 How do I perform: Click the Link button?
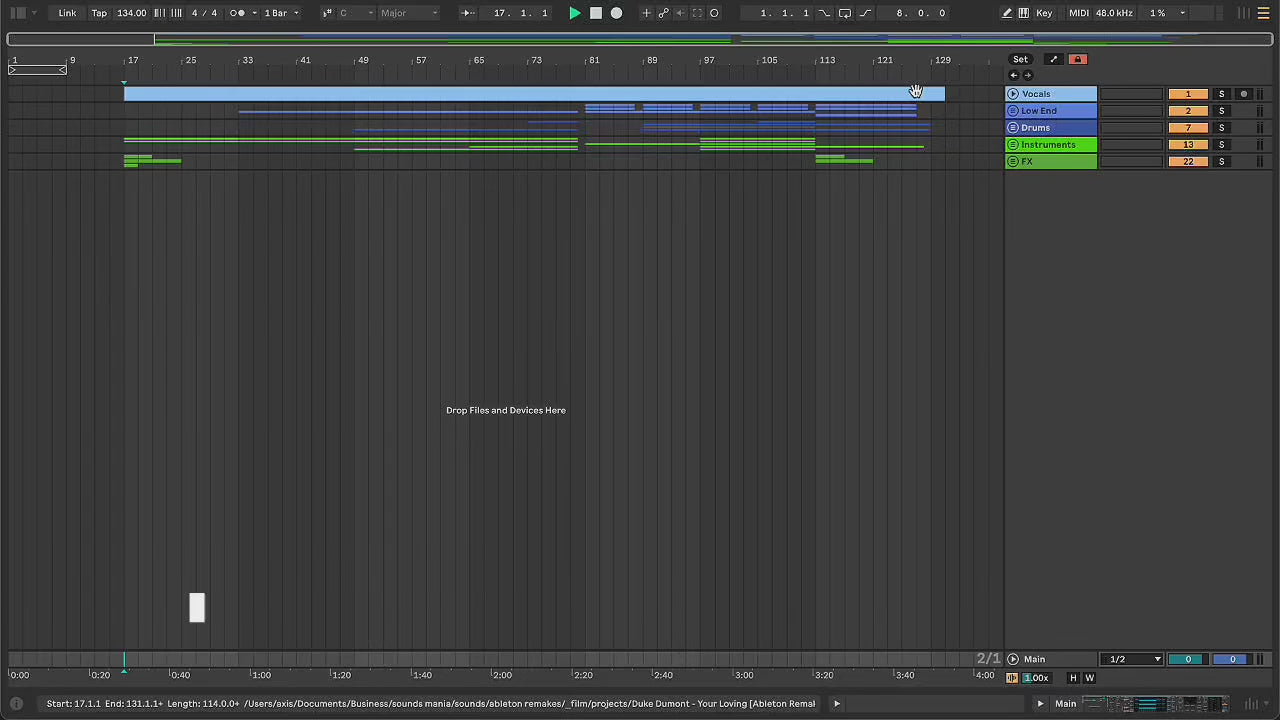pos(67,13)
